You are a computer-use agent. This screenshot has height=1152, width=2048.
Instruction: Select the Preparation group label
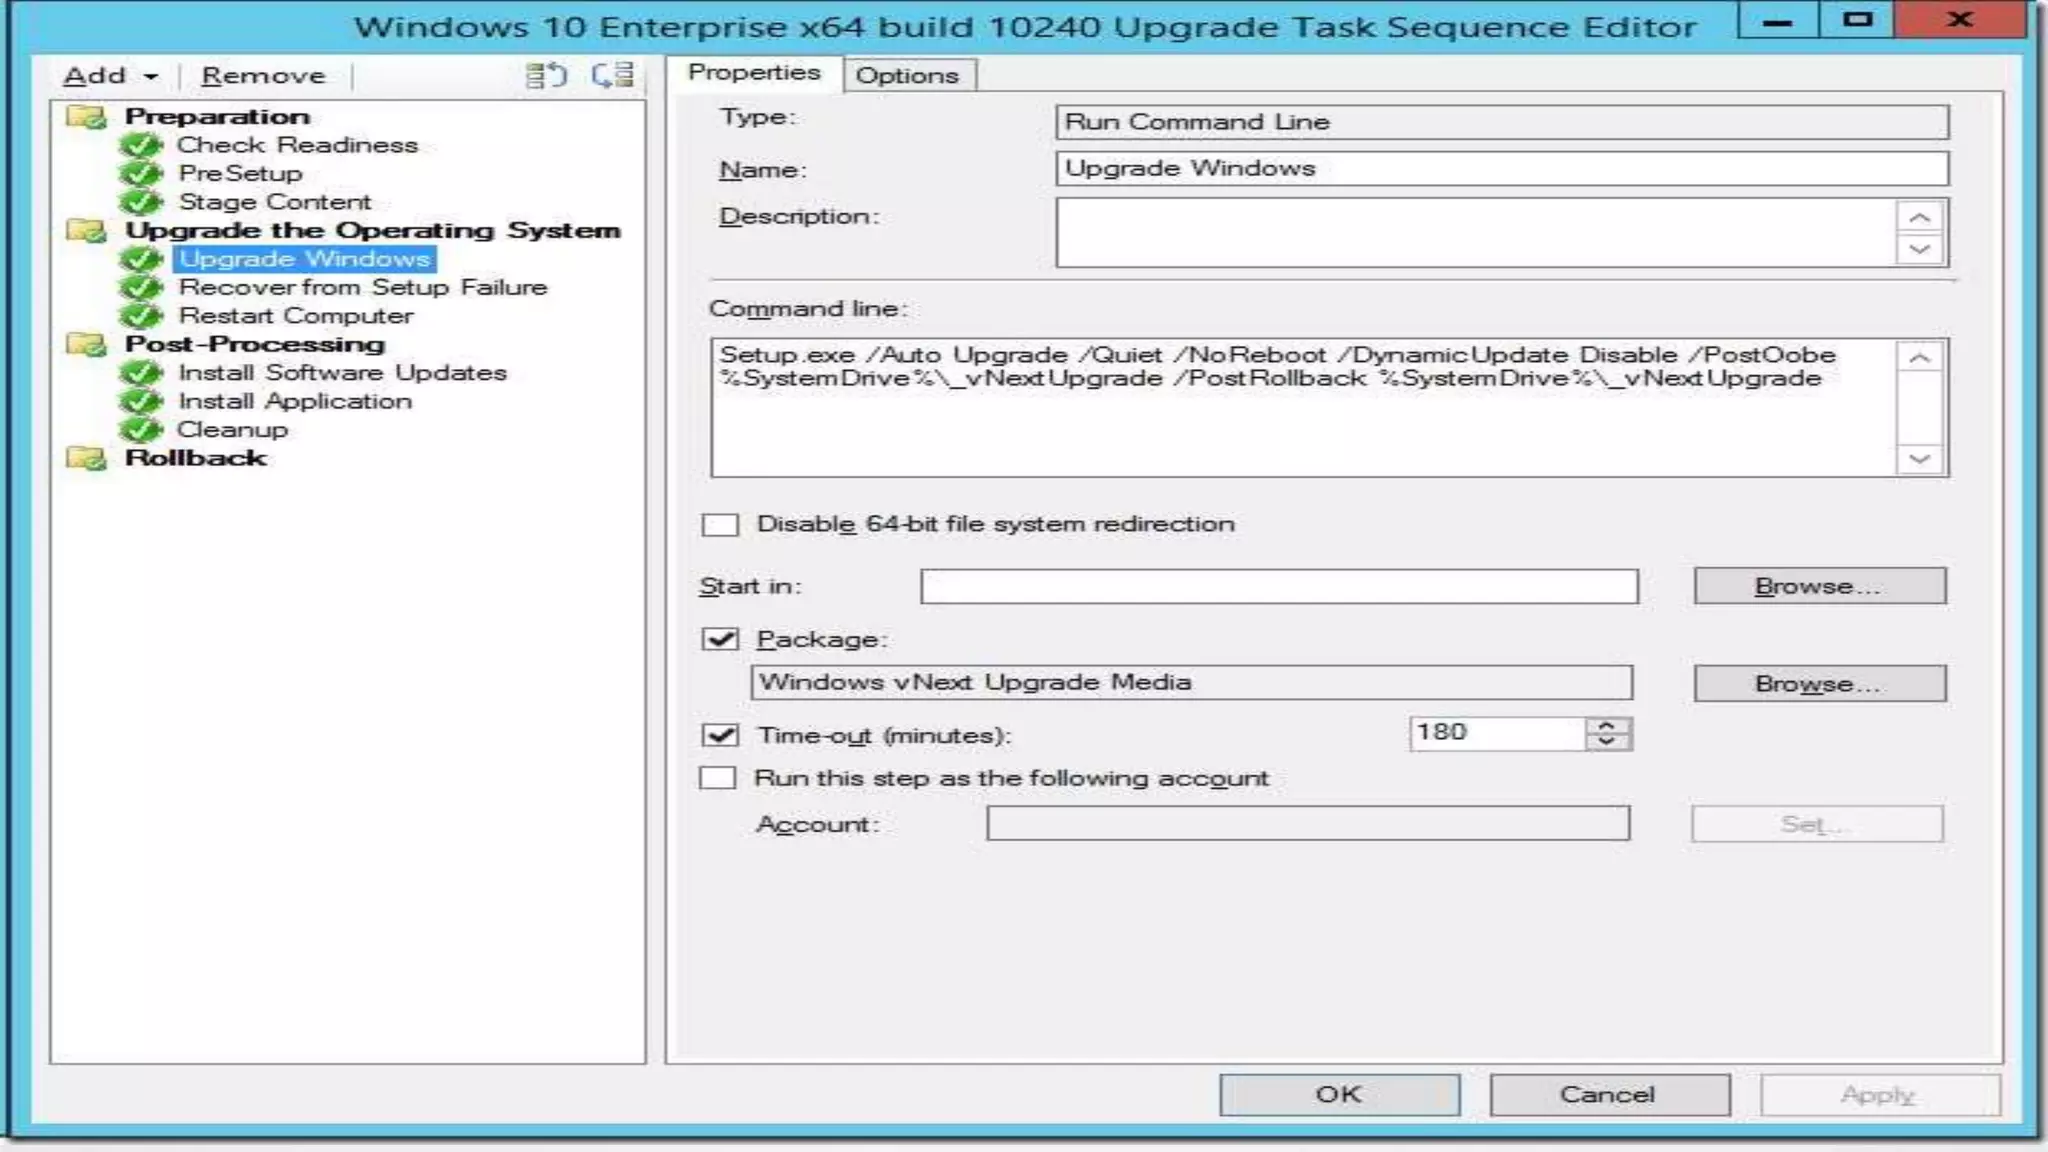click(217, 116)
